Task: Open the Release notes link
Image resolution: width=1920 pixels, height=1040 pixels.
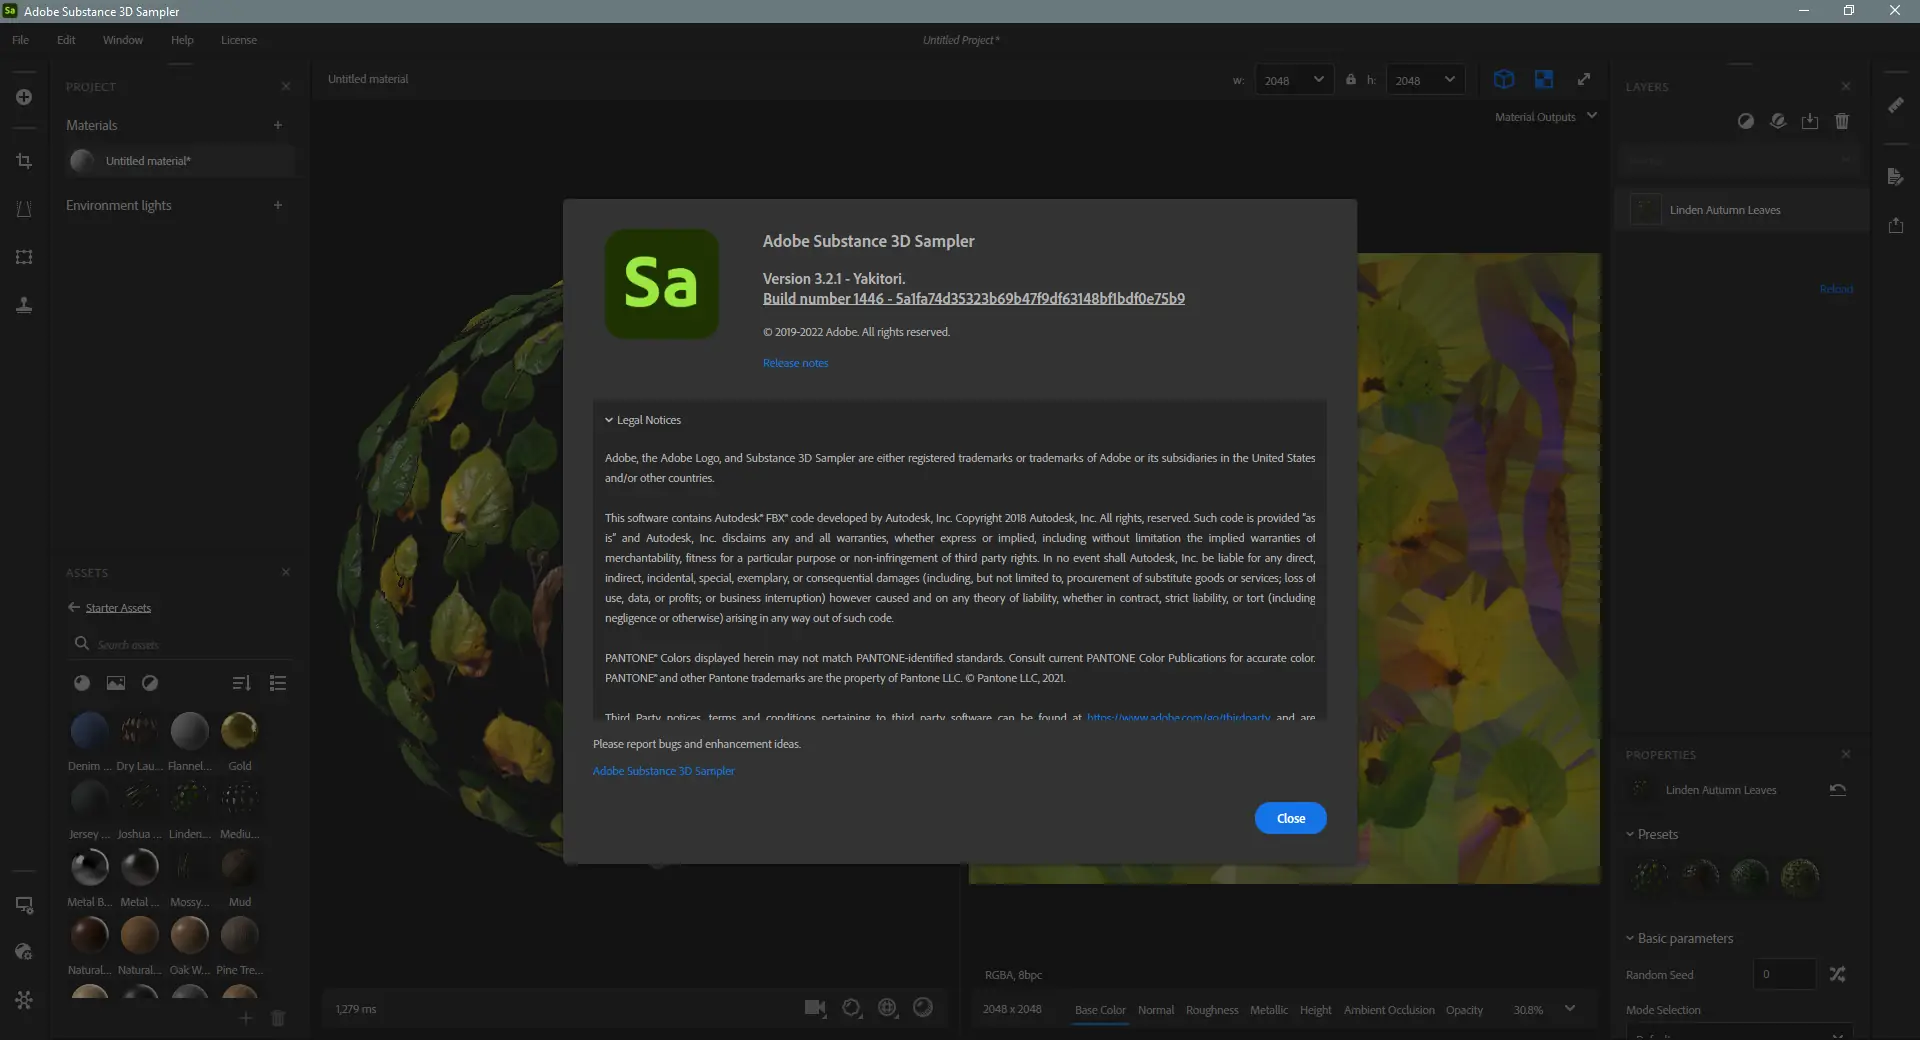Action: (795, 363)
